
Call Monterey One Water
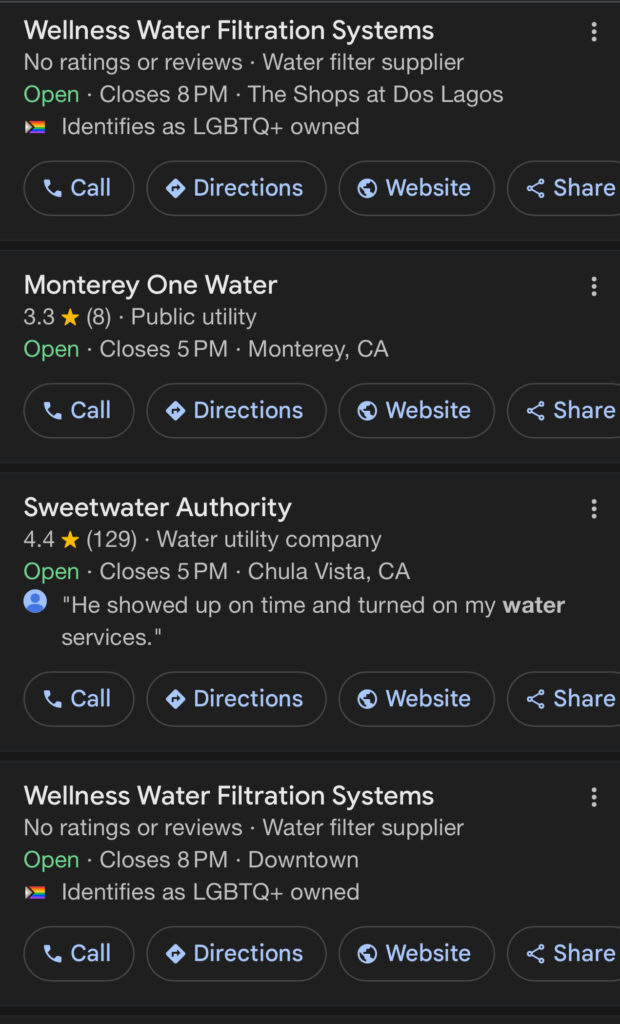pyautogui.click(x=78, y=411)
